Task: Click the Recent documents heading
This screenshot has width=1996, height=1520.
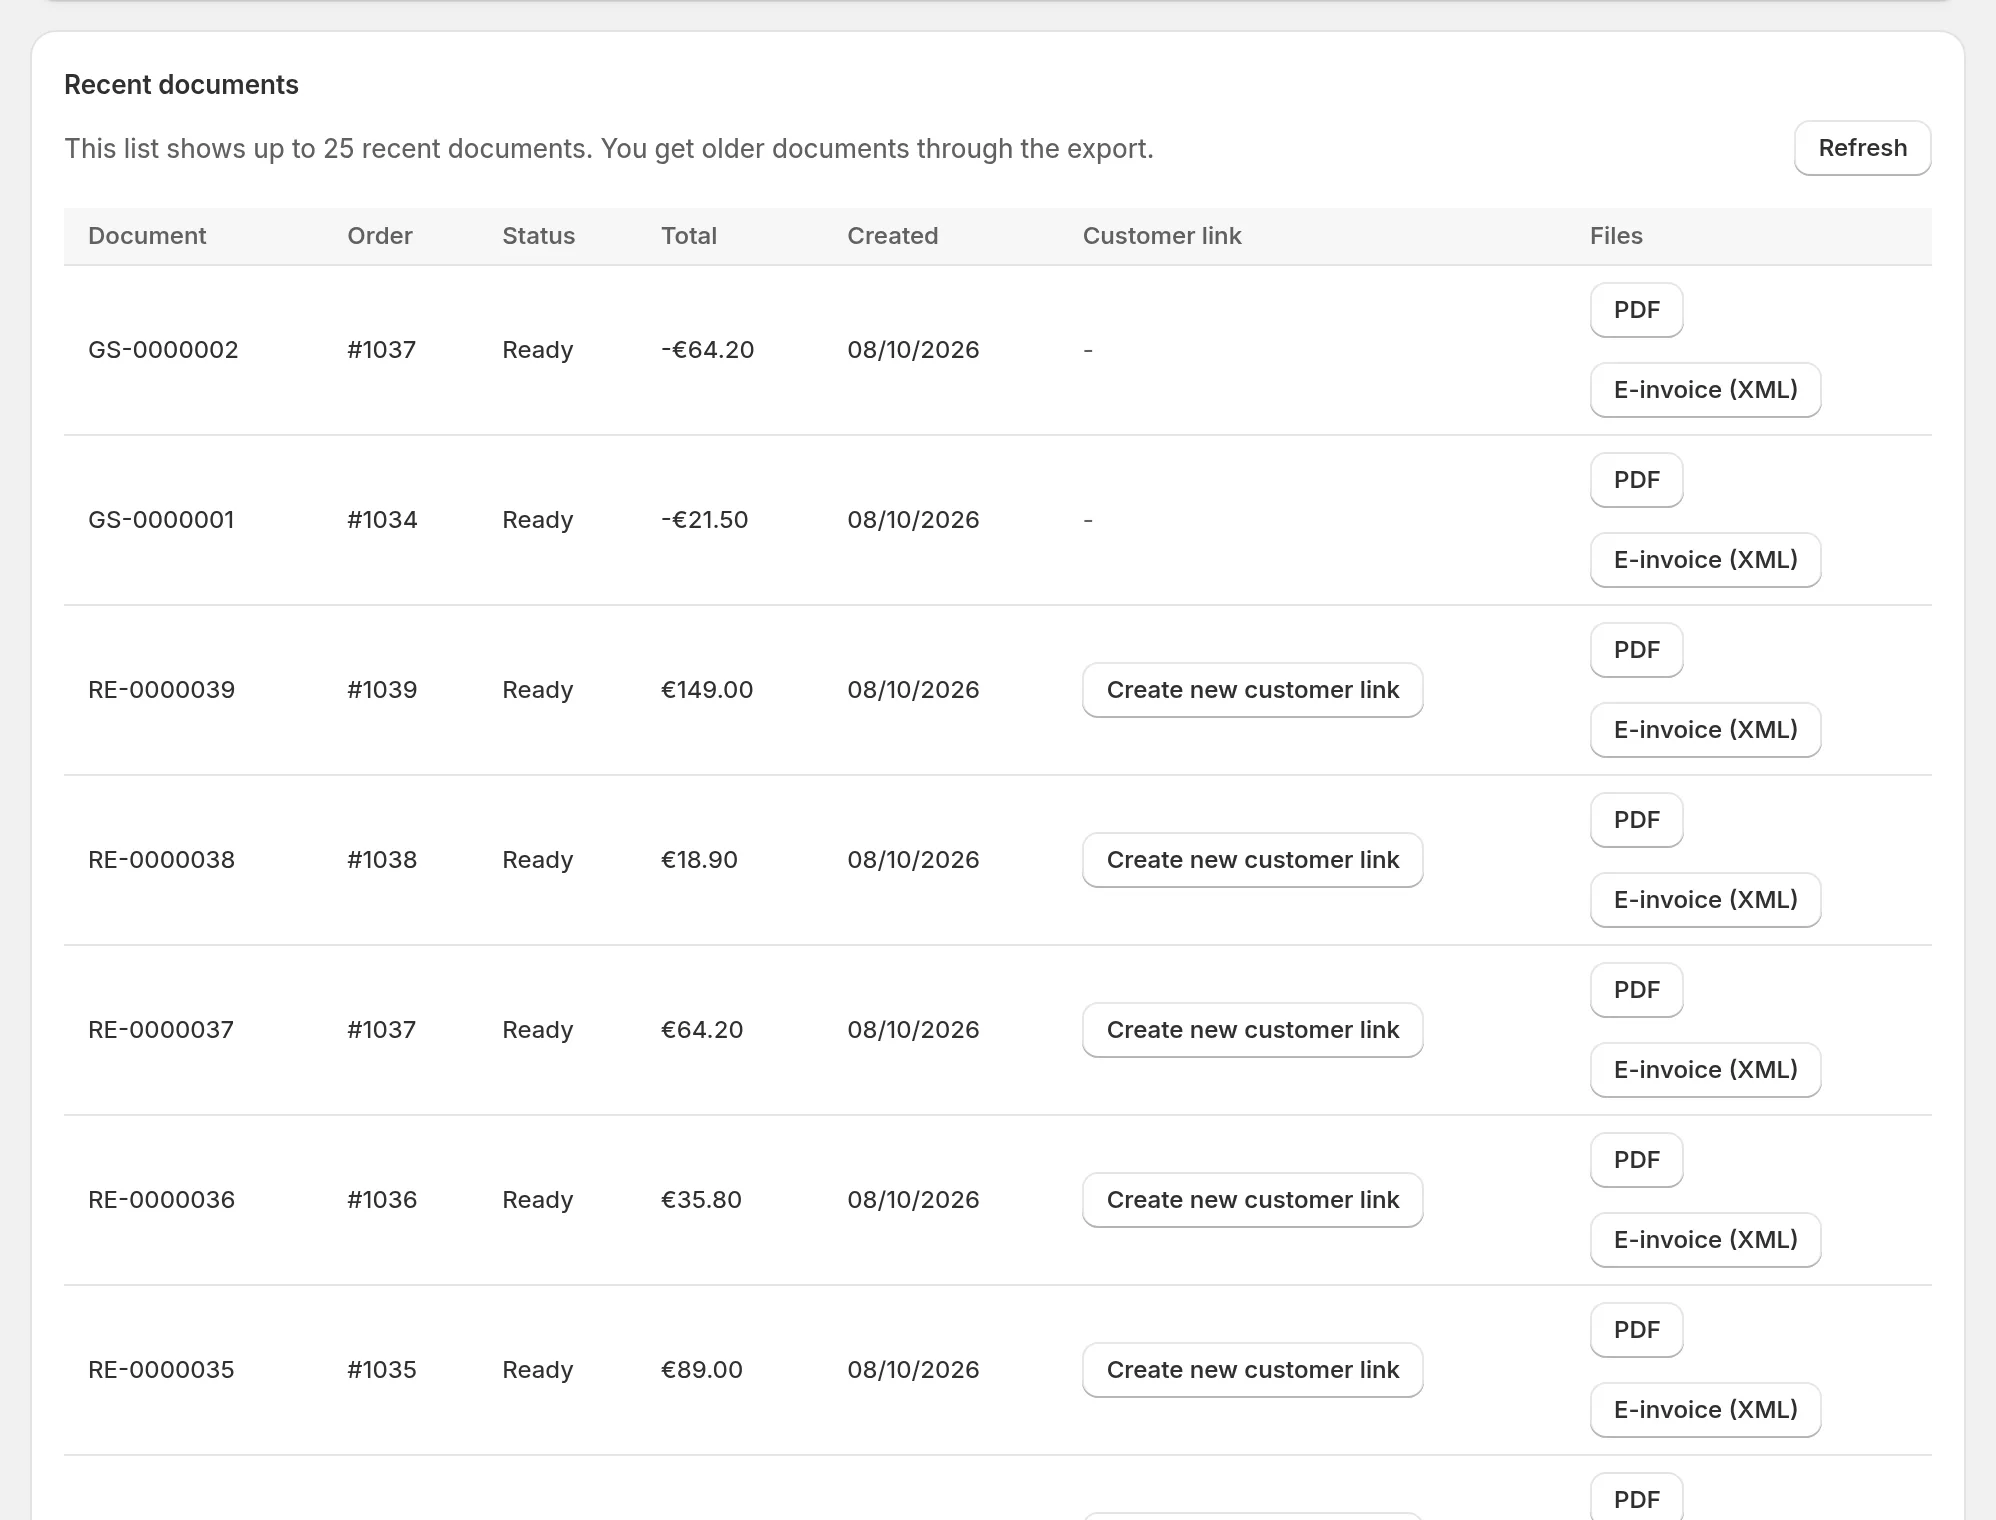Action: point(181,85)
